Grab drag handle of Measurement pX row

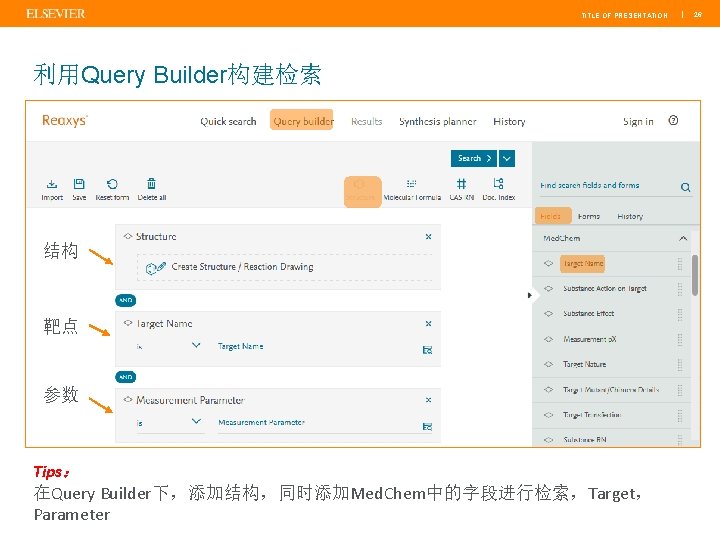tap(680, 339)
